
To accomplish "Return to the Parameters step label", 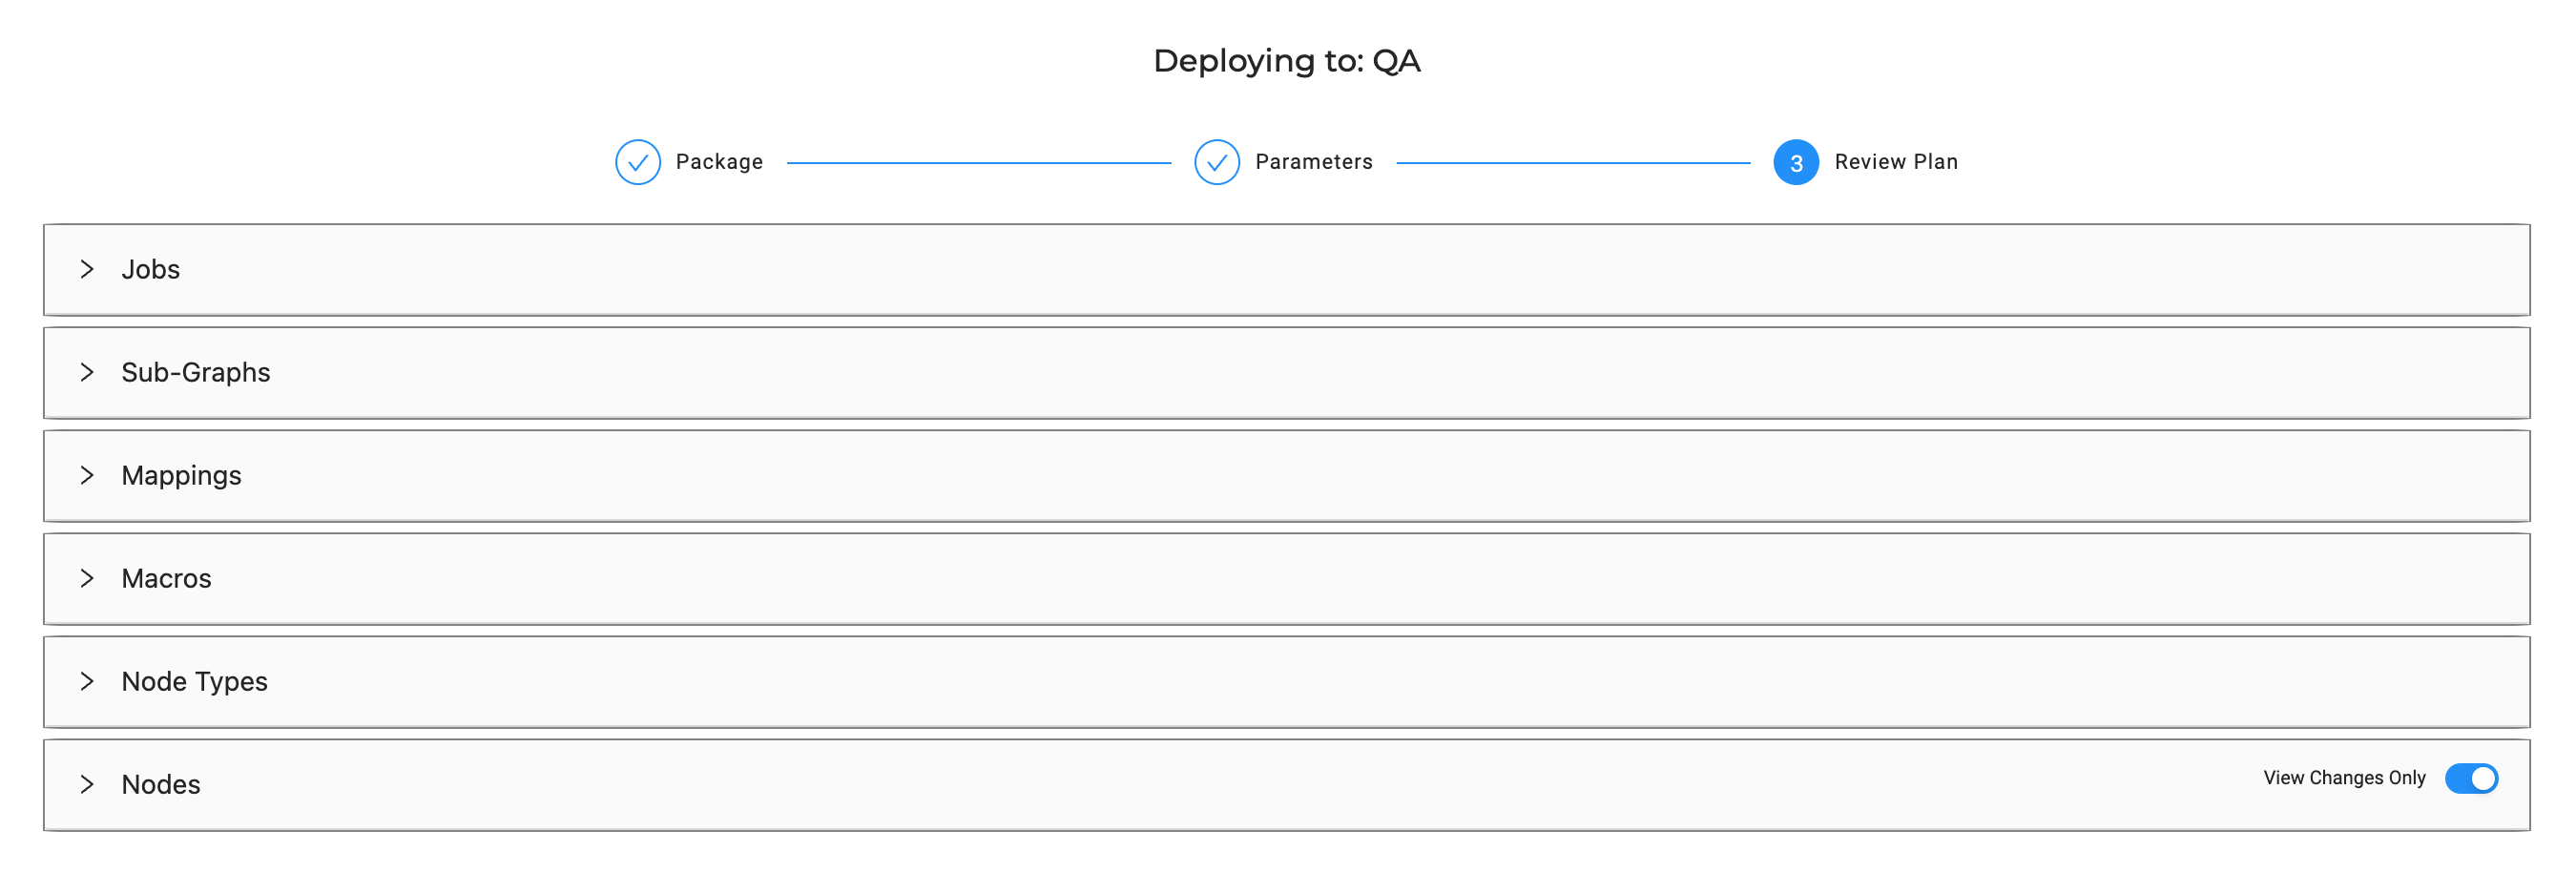I will coord(1313,162).
